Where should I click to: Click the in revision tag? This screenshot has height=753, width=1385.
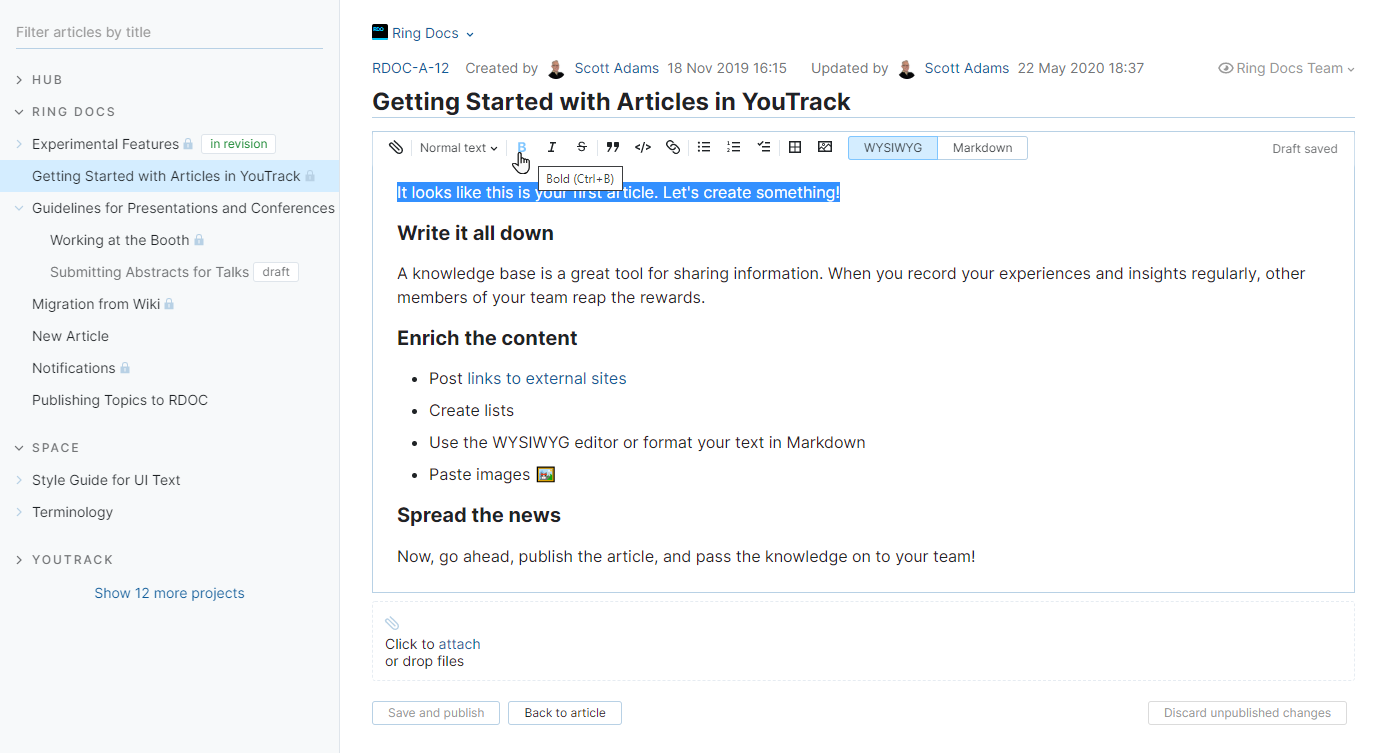pos(239,144)
